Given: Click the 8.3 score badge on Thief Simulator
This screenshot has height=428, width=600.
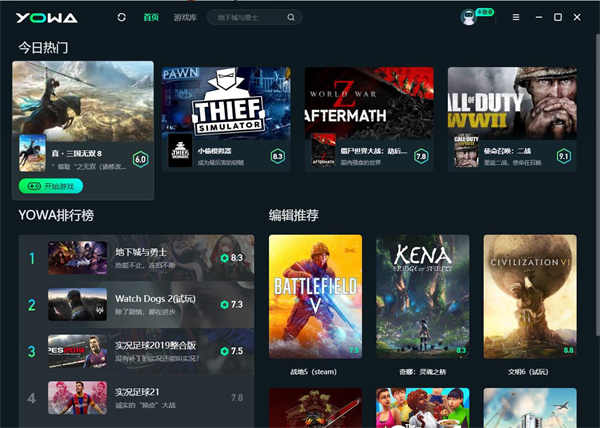Looking at the screenshot, I should [277, 156].
